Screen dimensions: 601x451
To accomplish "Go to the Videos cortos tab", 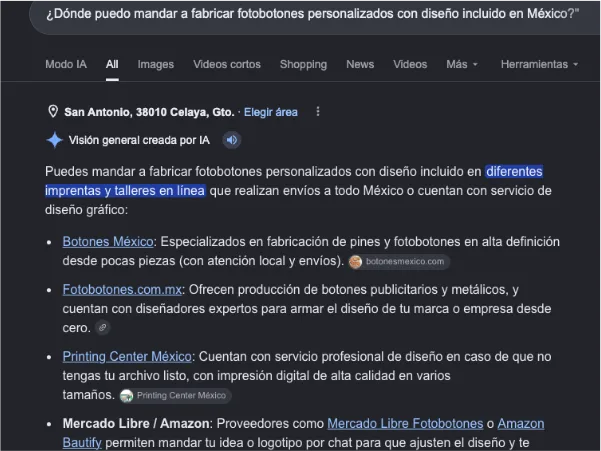I will coord(227,64).
